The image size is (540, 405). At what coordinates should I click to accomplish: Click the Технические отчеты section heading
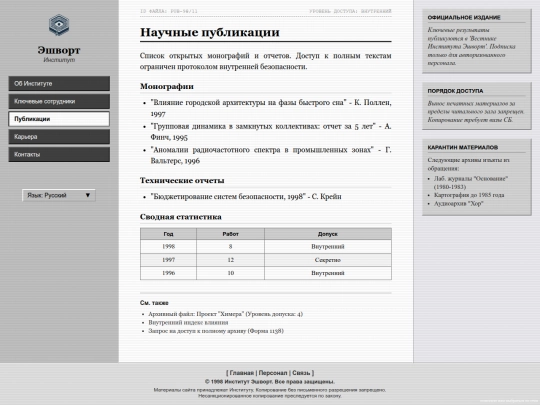pos(182,180)
